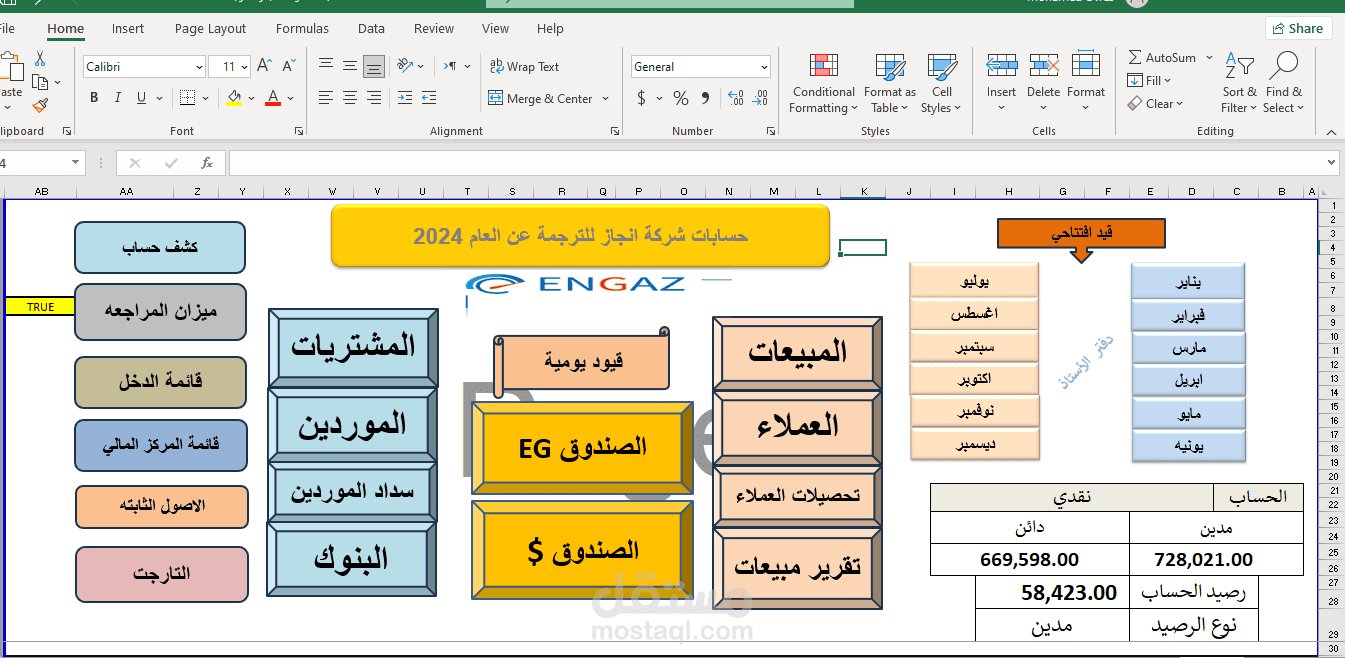This screenshot has height=658, width=1345.
Task: Click the Orientation angled text icon
Action: [406, 66]
